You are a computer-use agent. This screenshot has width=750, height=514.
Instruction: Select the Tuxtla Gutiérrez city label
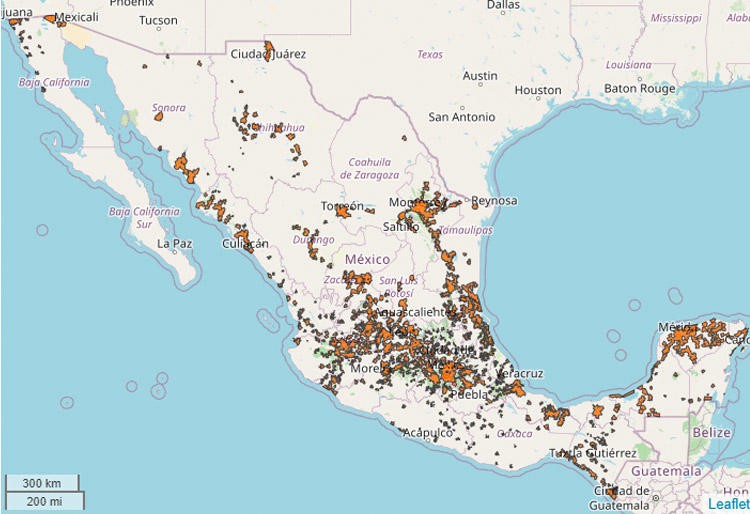(x=591, y=454)
